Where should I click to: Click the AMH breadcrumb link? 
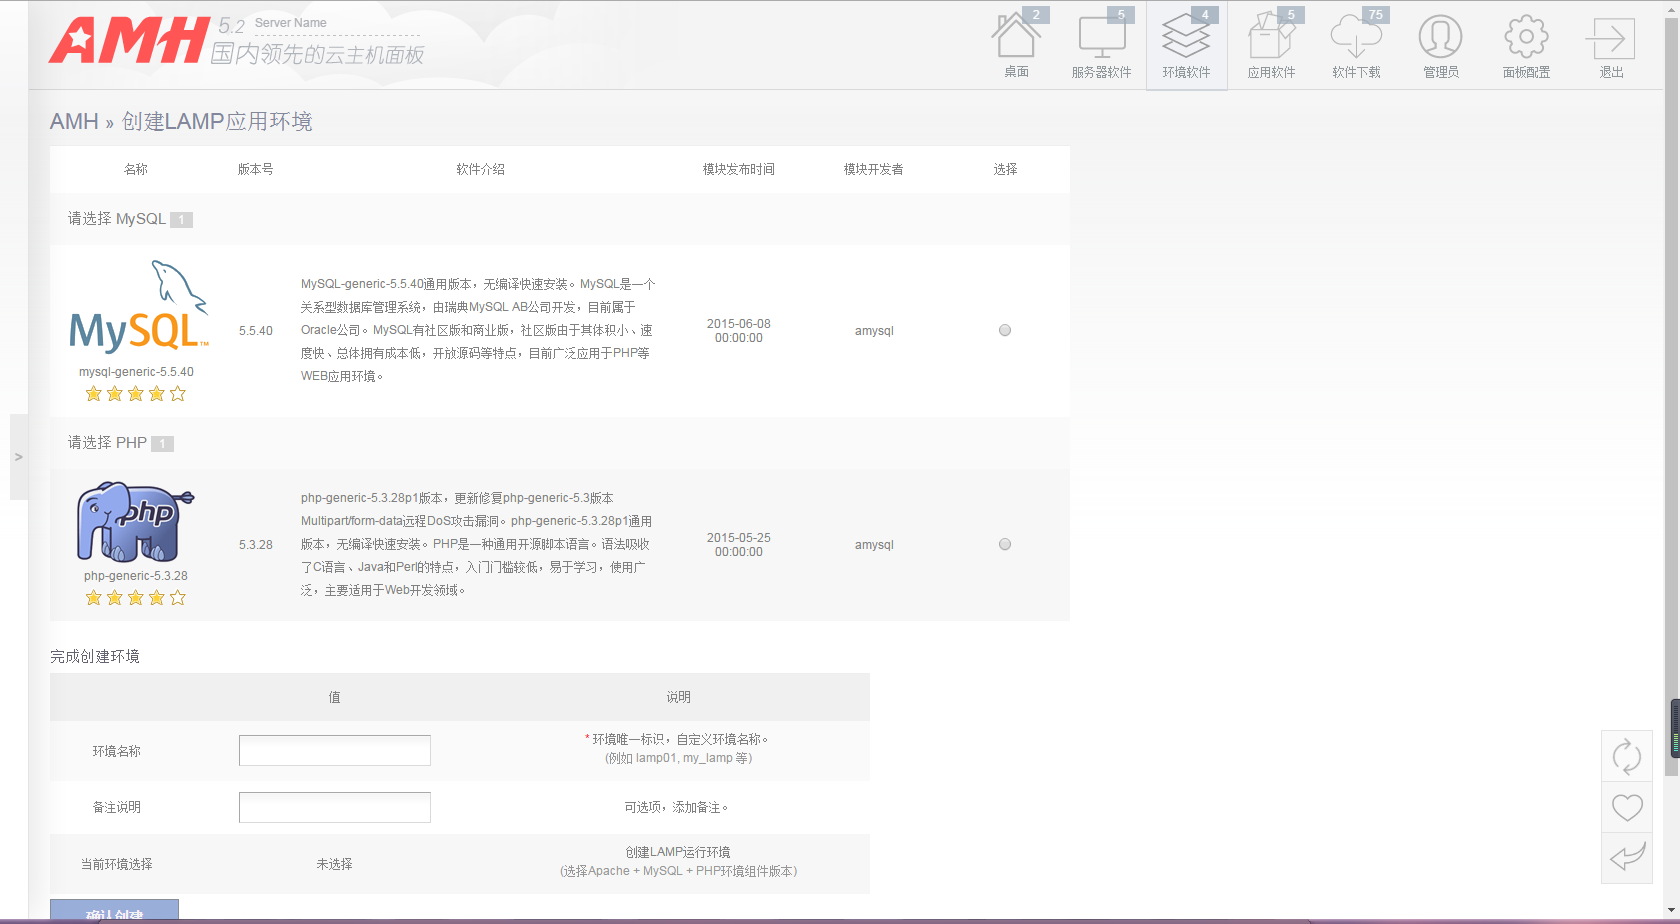coord(74,122)
